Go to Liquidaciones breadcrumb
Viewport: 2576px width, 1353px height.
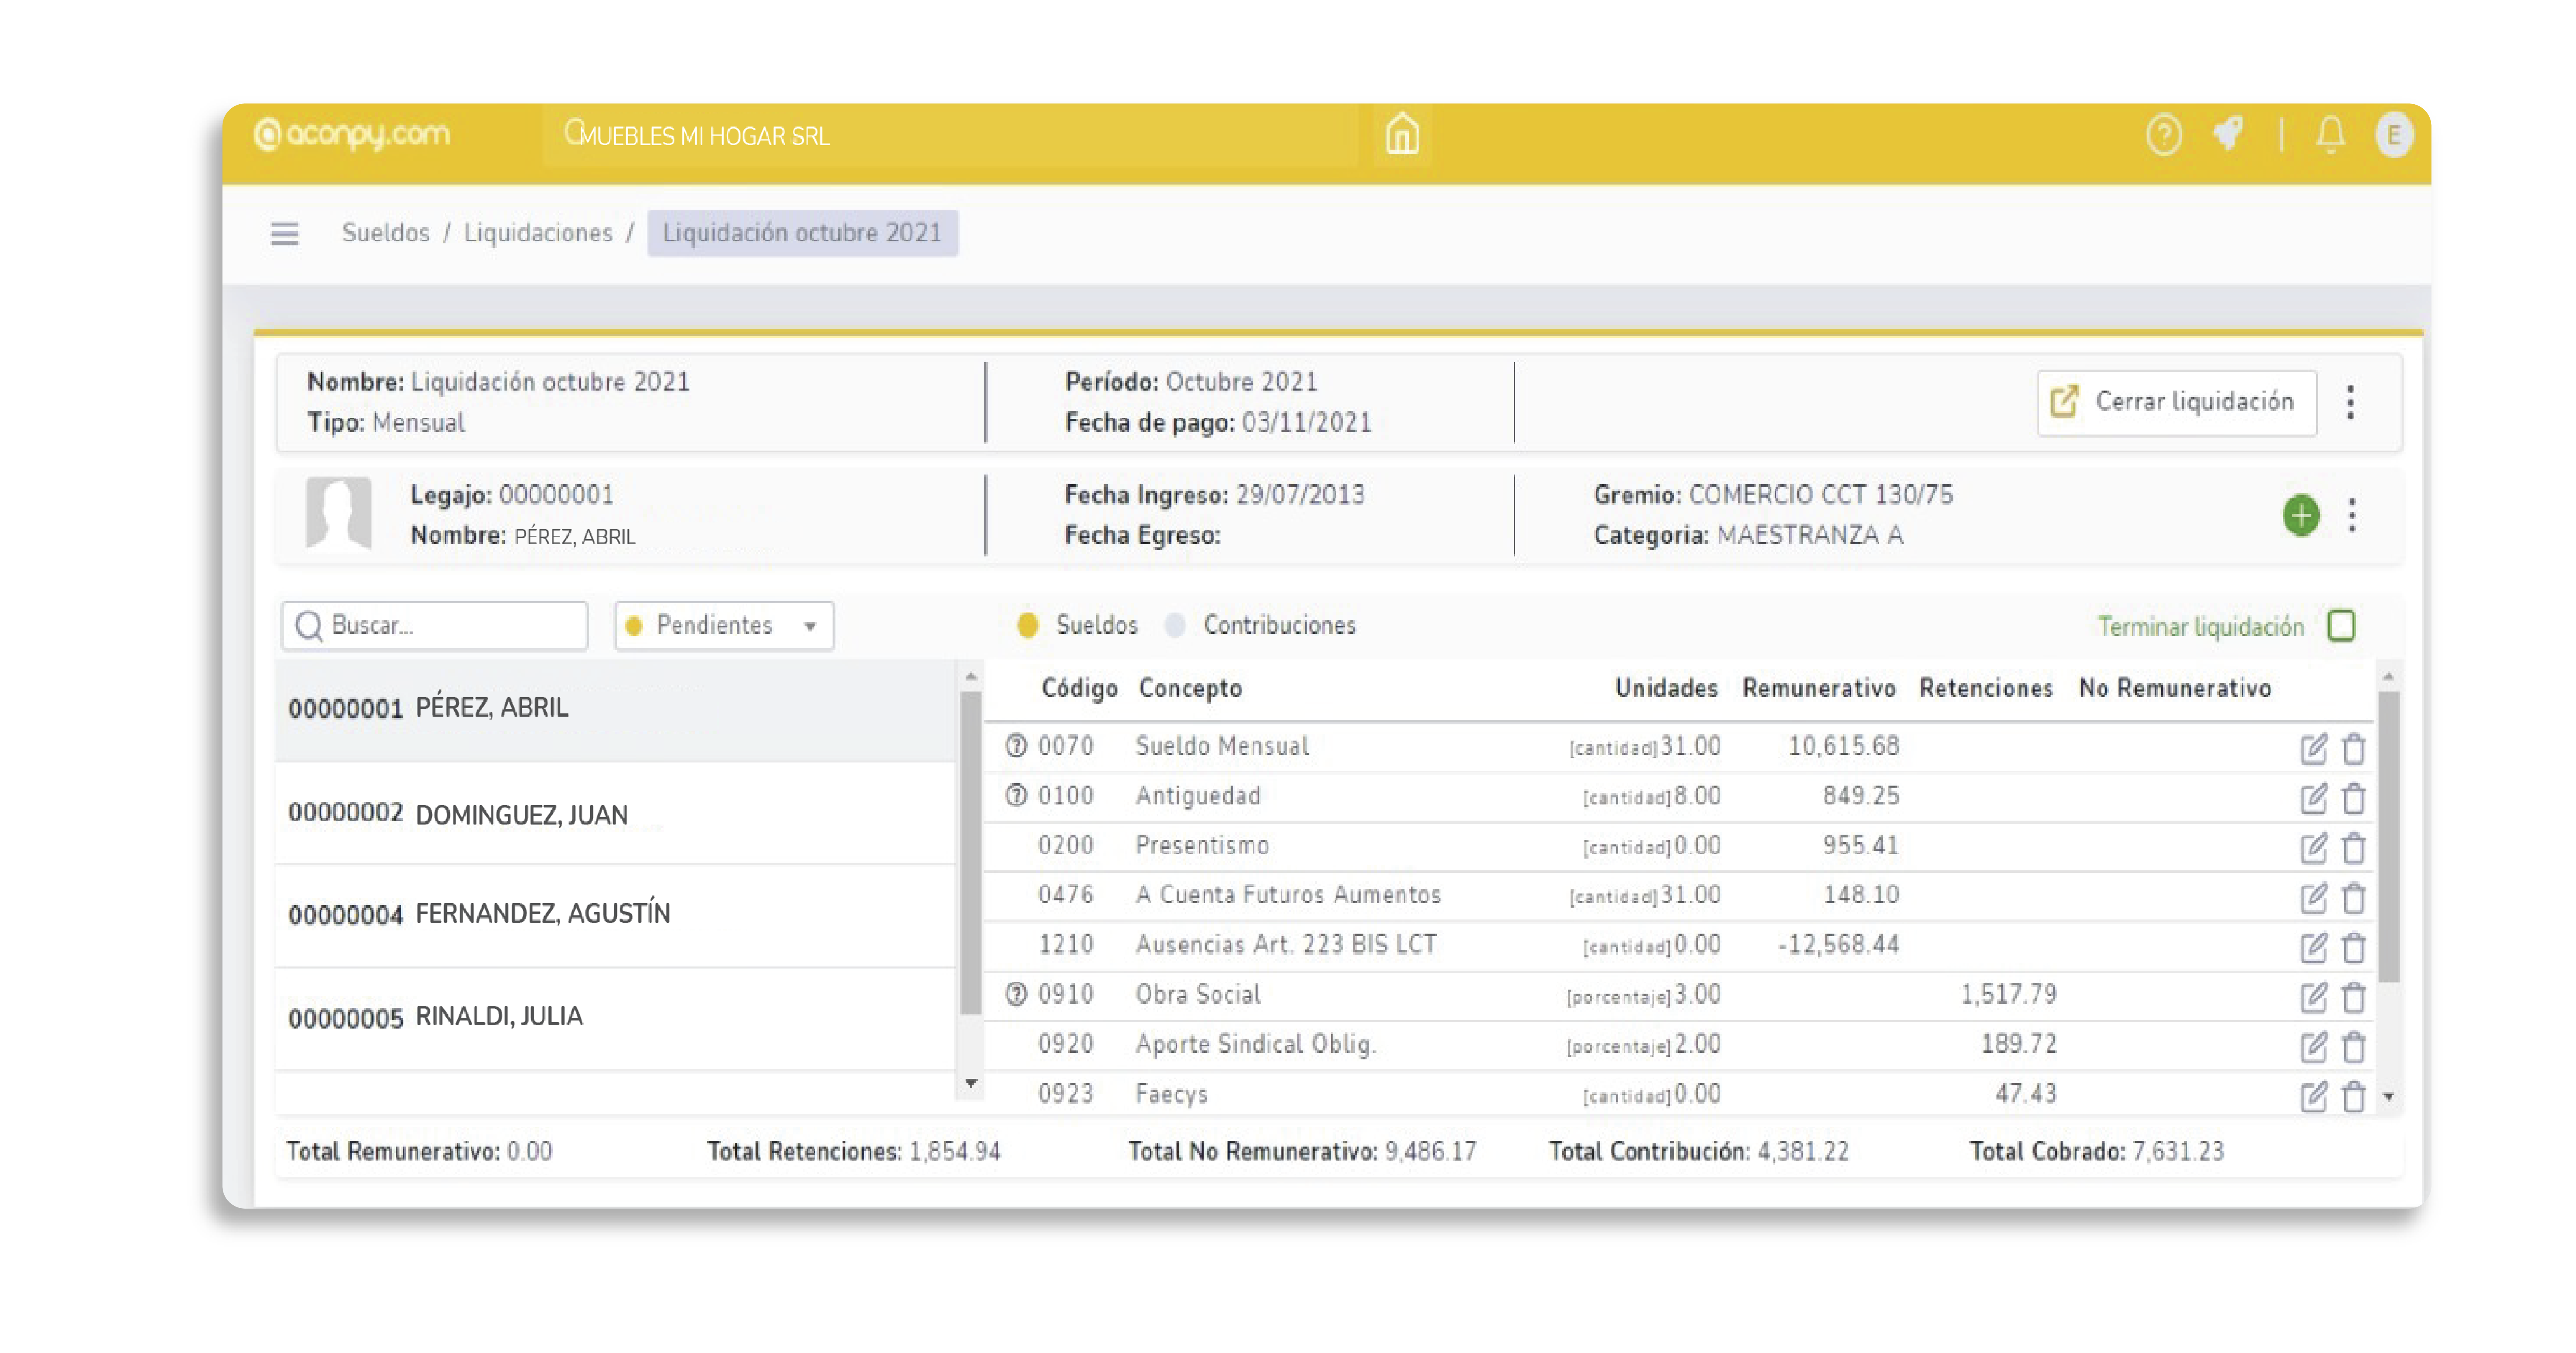pos(538,233)
